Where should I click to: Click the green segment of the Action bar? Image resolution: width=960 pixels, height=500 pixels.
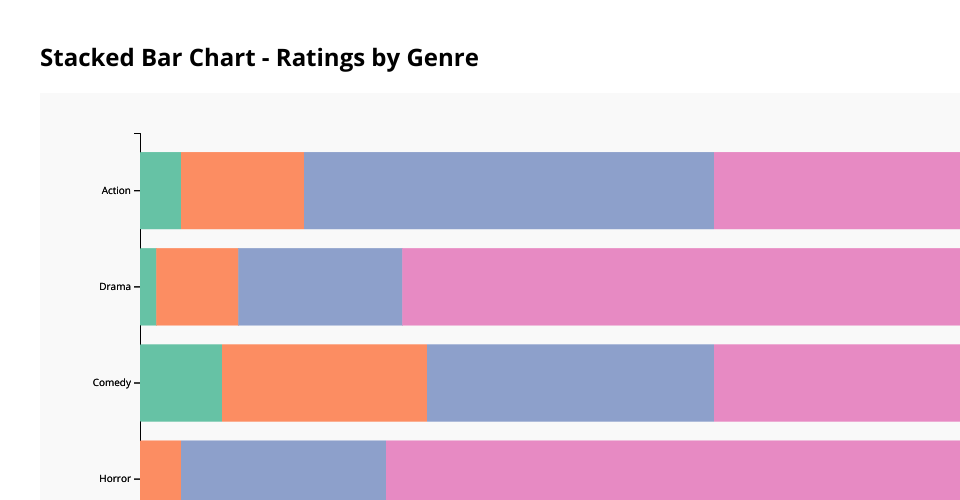(161, 190)
